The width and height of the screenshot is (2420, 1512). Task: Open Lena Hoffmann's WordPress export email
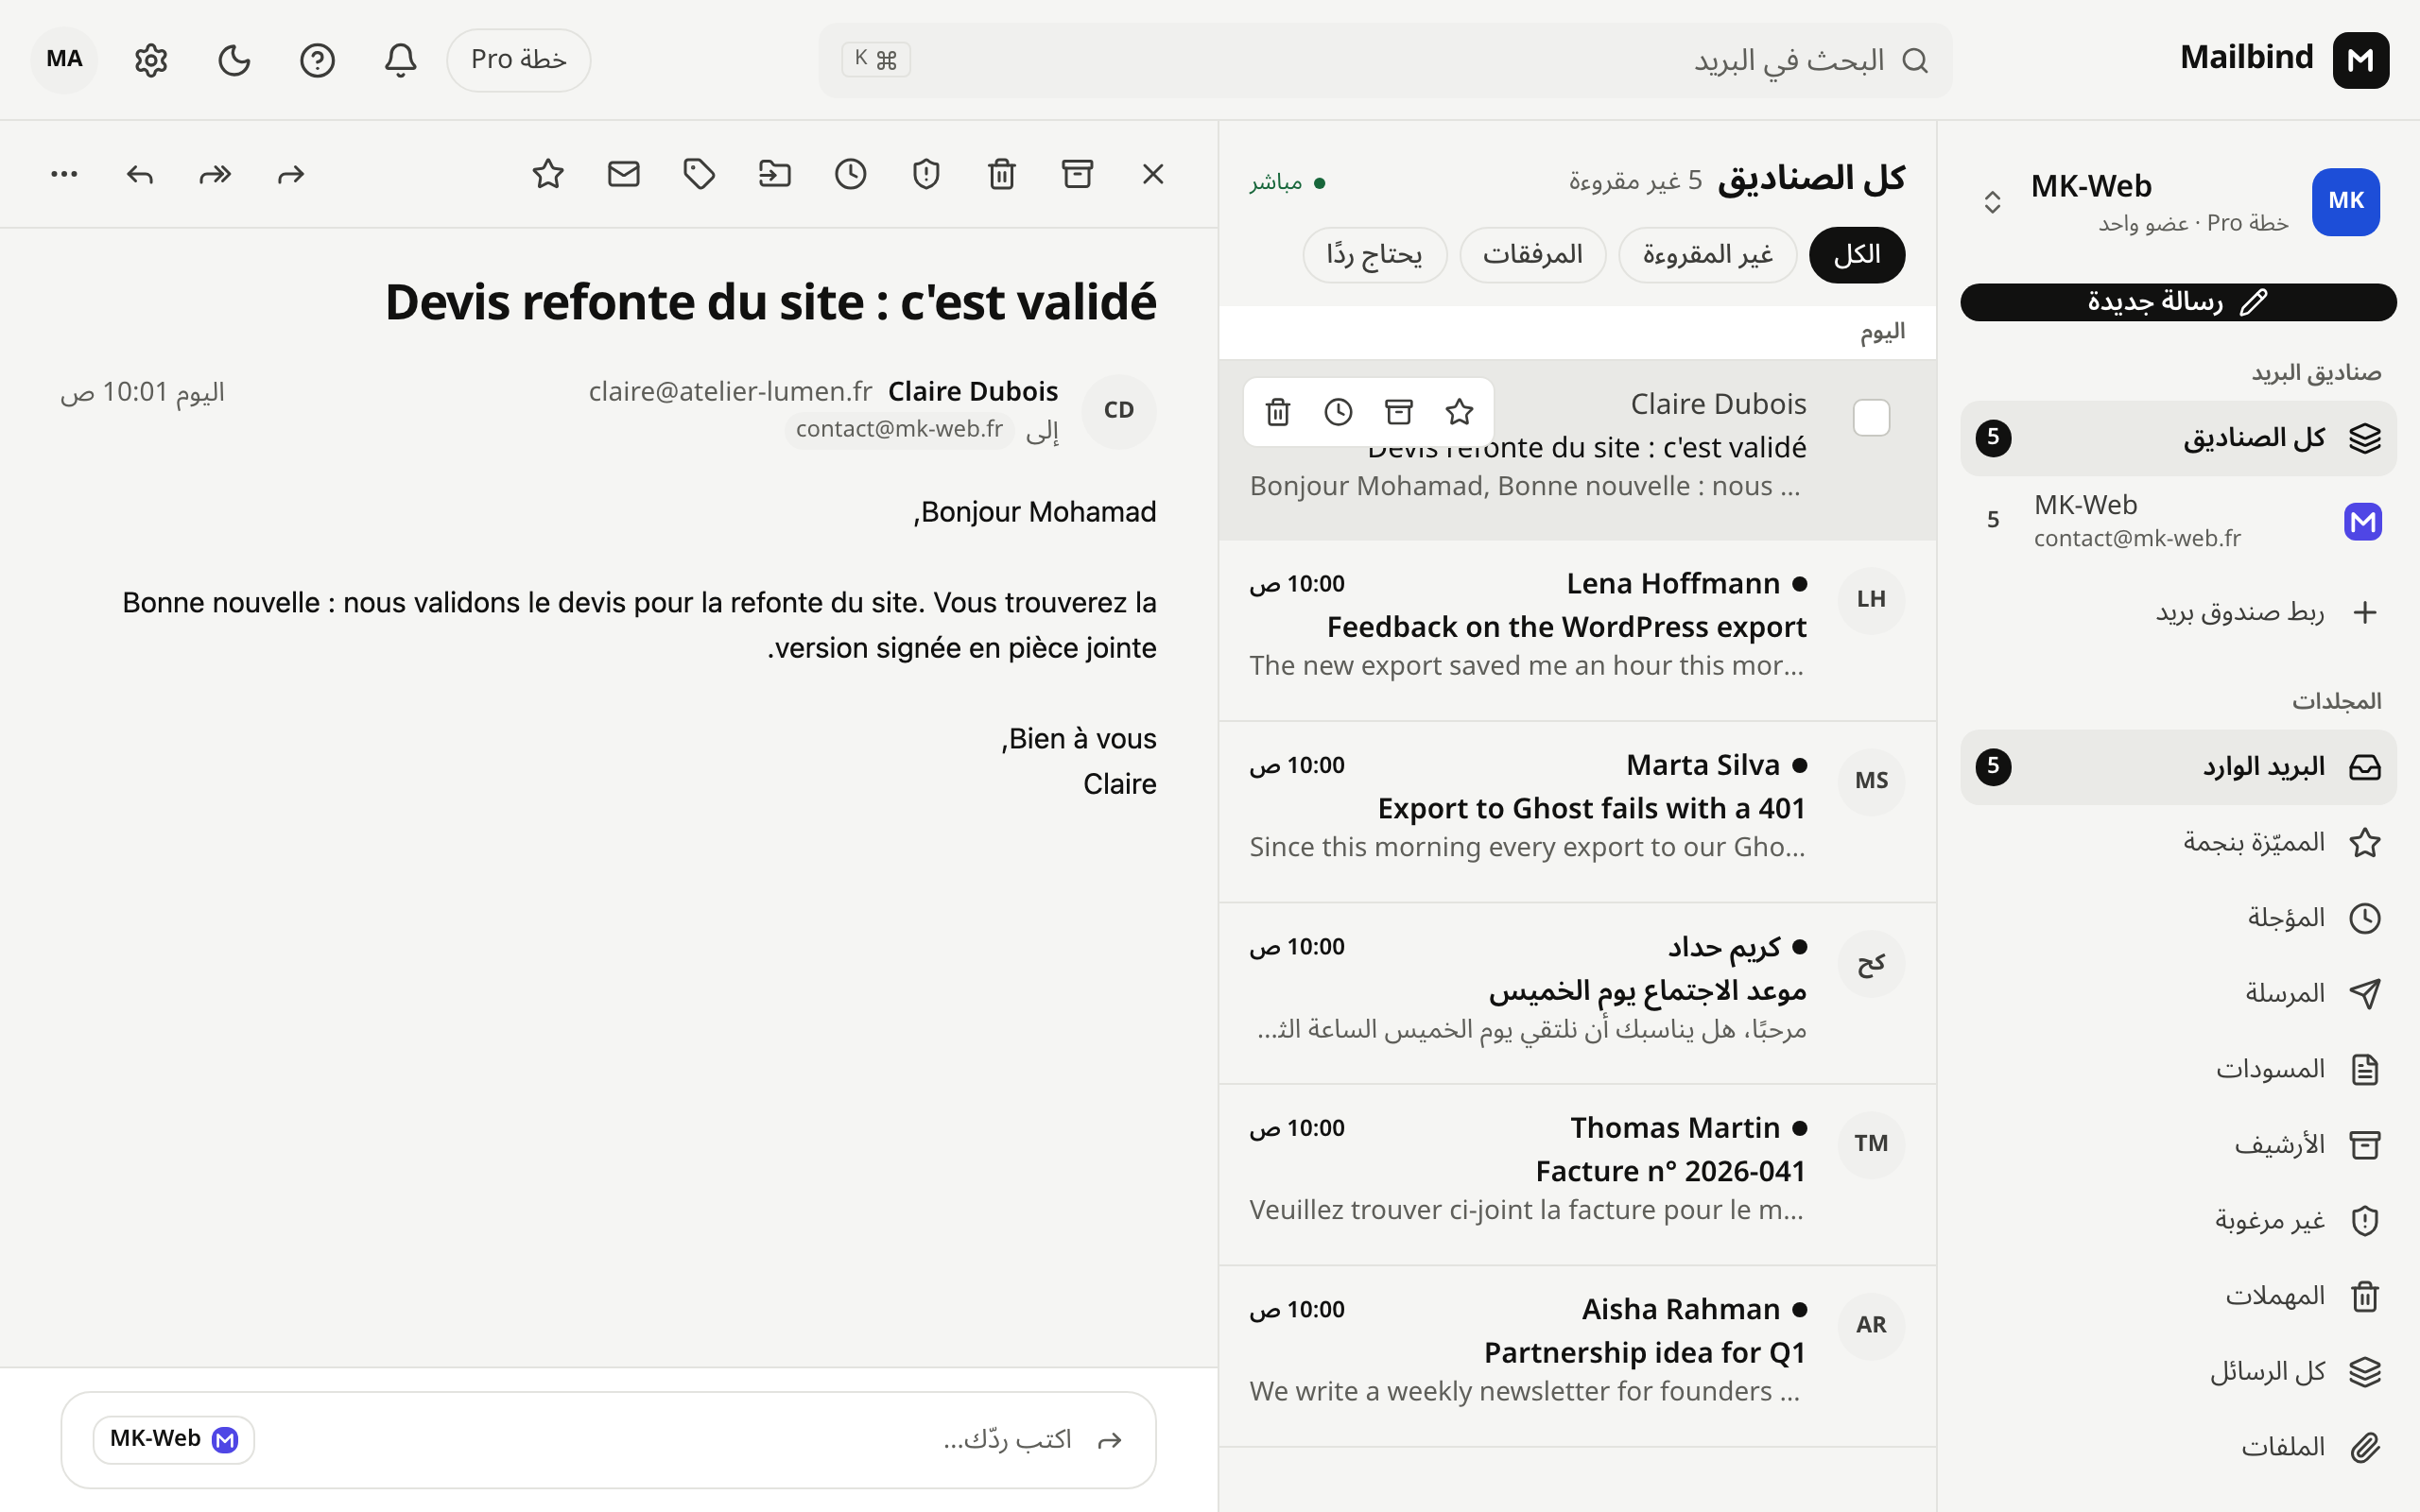point(1577,631)
